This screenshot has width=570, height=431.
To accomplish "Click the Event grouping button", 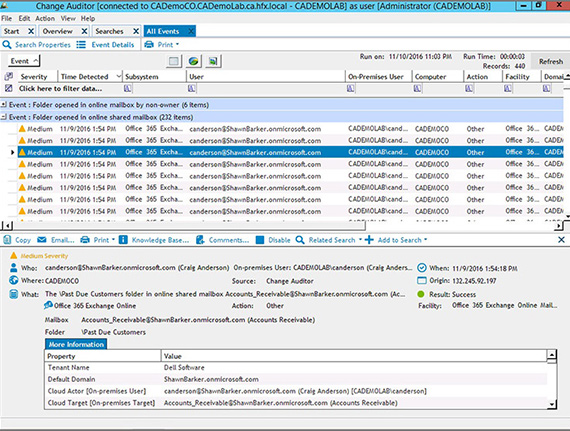I will [24, 61].
